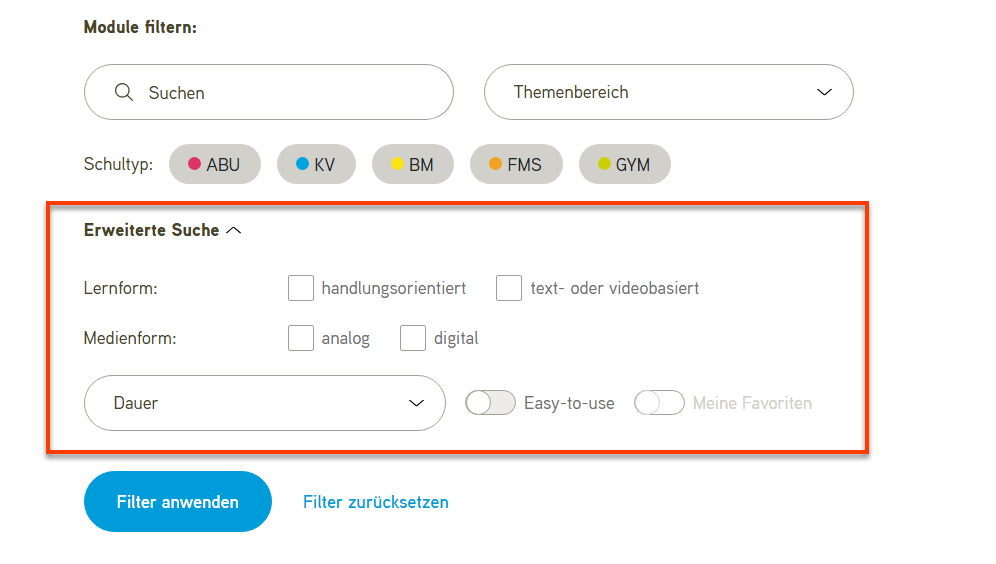Collapse the Erweiterte Suche section
Image resolution: width=996 pixels, height=564 pixels.
coord(163,230)
